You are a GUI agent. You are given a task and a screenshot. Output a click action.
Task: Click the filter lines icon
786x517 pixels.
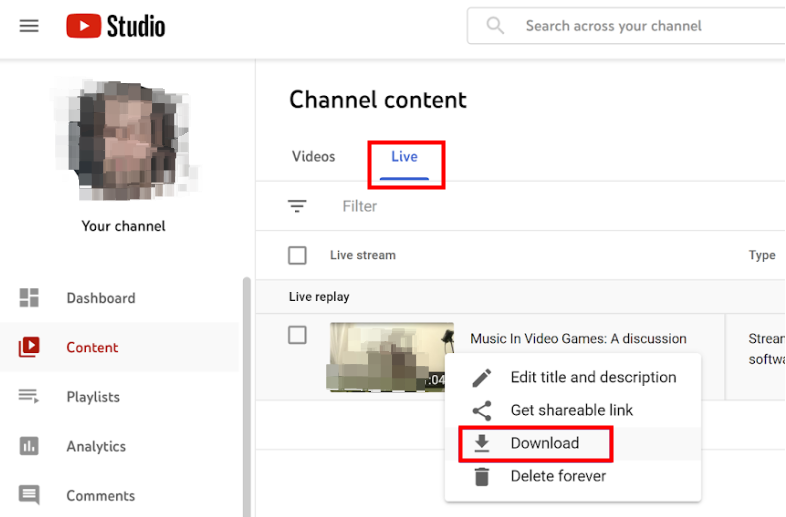(x=297, y=206)
